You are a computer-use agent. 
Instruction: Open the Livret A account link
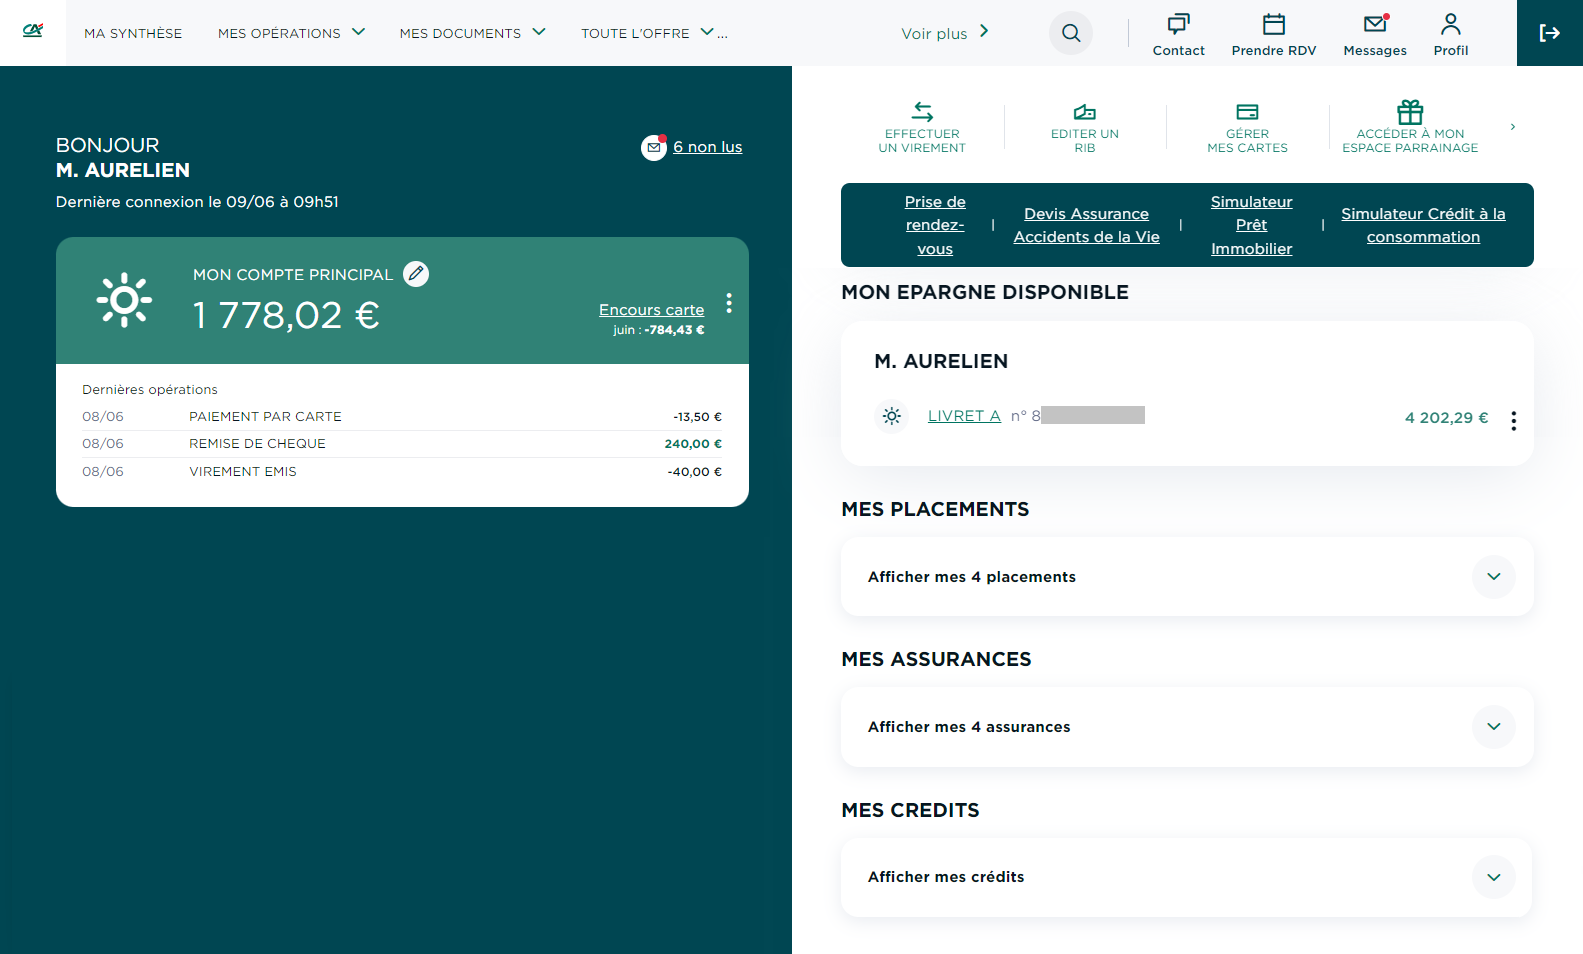[964, 416]
